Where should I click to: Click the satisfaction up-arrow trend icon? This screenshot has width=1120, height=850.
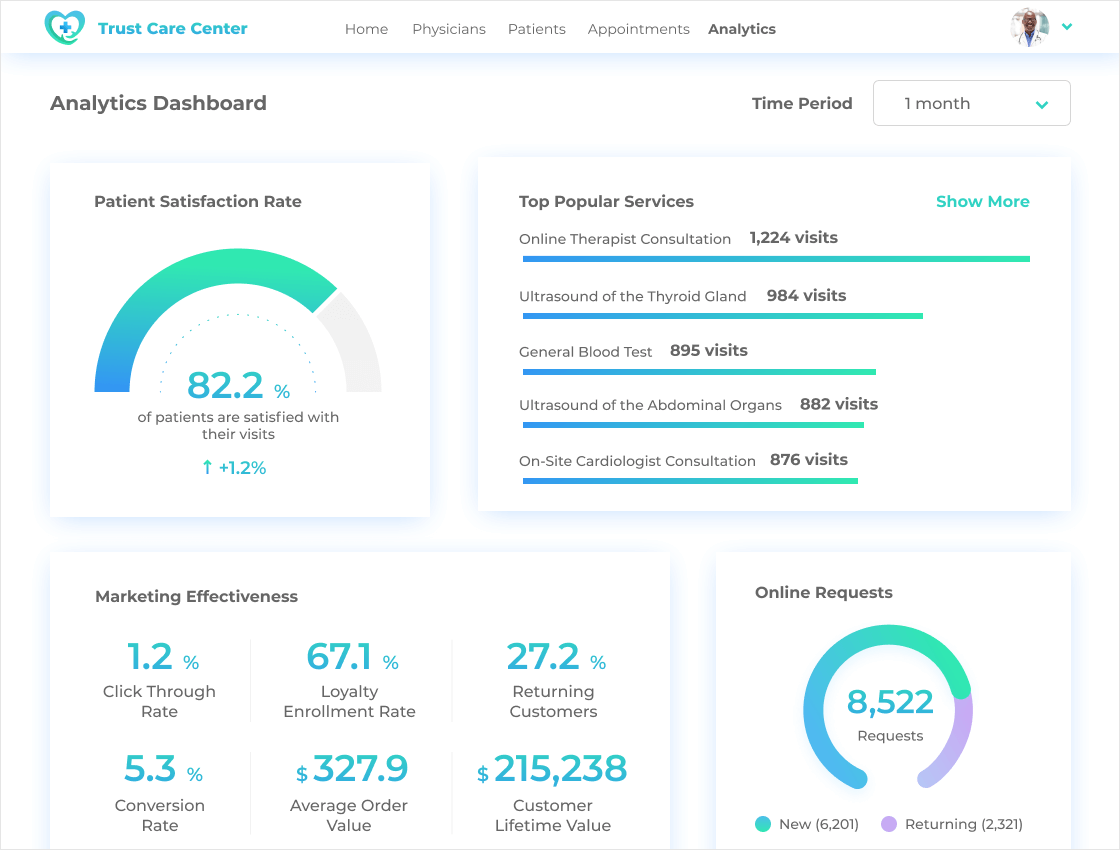(207, 467)
